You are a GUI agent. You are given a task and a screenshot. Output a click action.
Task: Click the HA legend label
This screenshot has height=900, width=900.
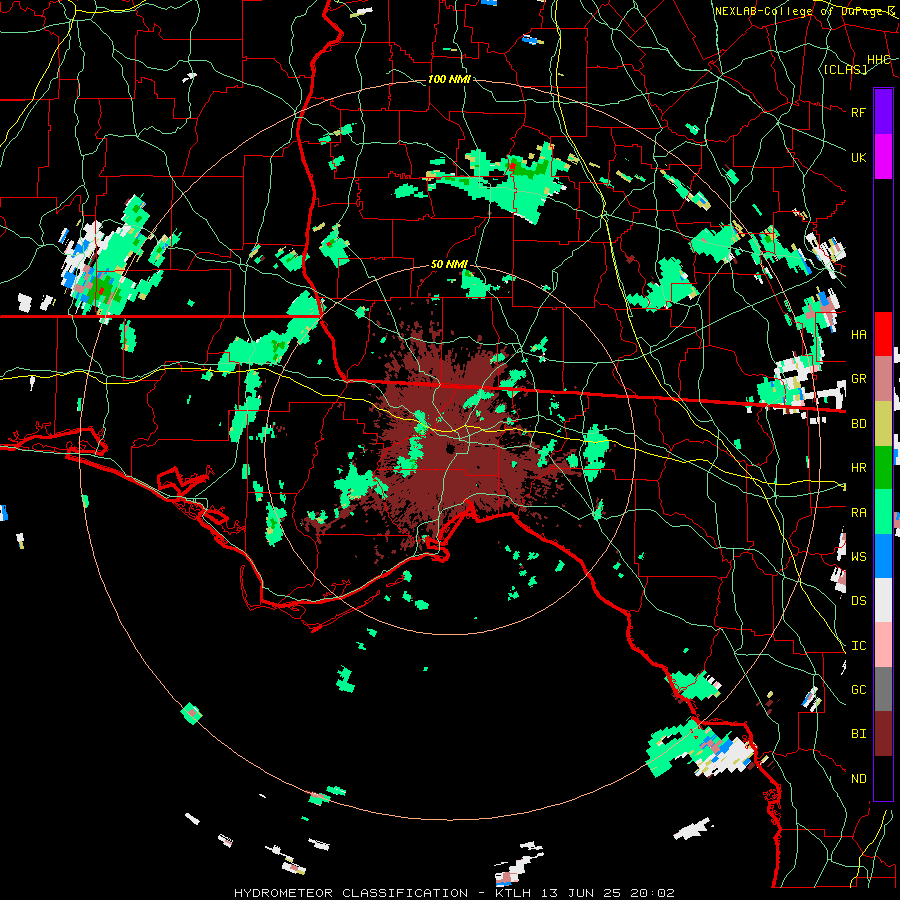pyautogui.click(x=858, y=334)
